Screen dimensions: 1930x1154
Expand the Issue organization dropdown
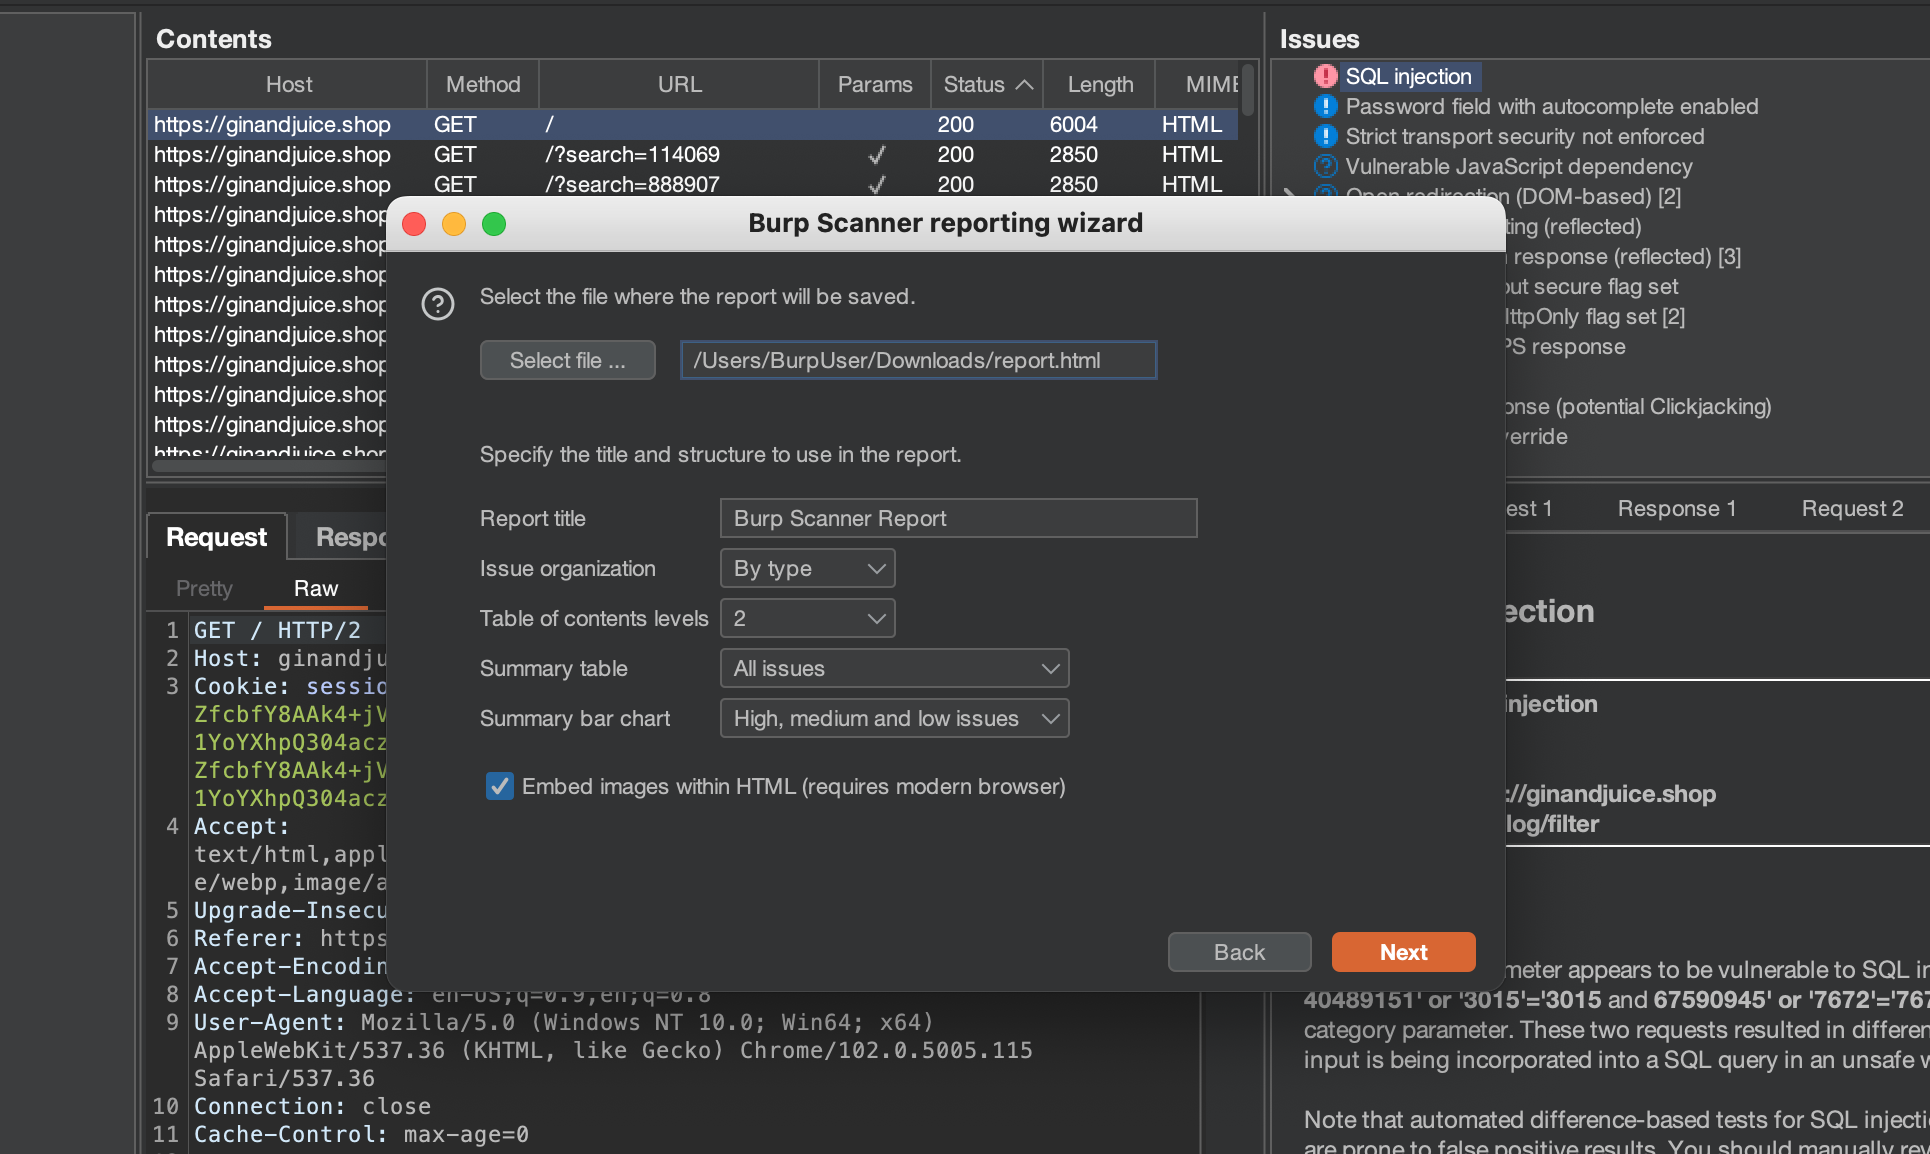pos(806,567)
